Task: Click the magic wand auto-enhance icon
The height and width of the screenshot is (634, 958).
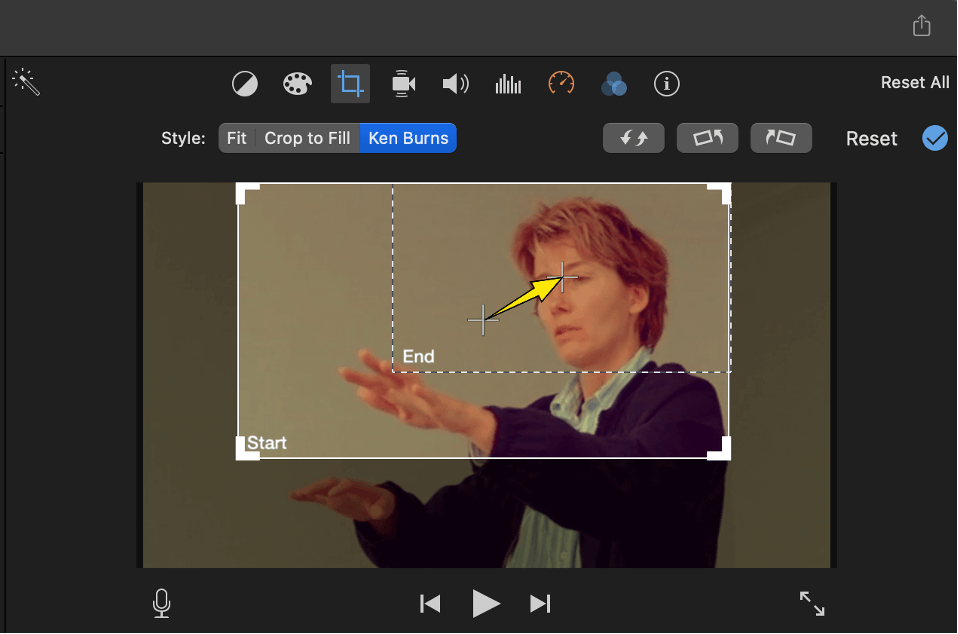Action: (x=26, y=83)
